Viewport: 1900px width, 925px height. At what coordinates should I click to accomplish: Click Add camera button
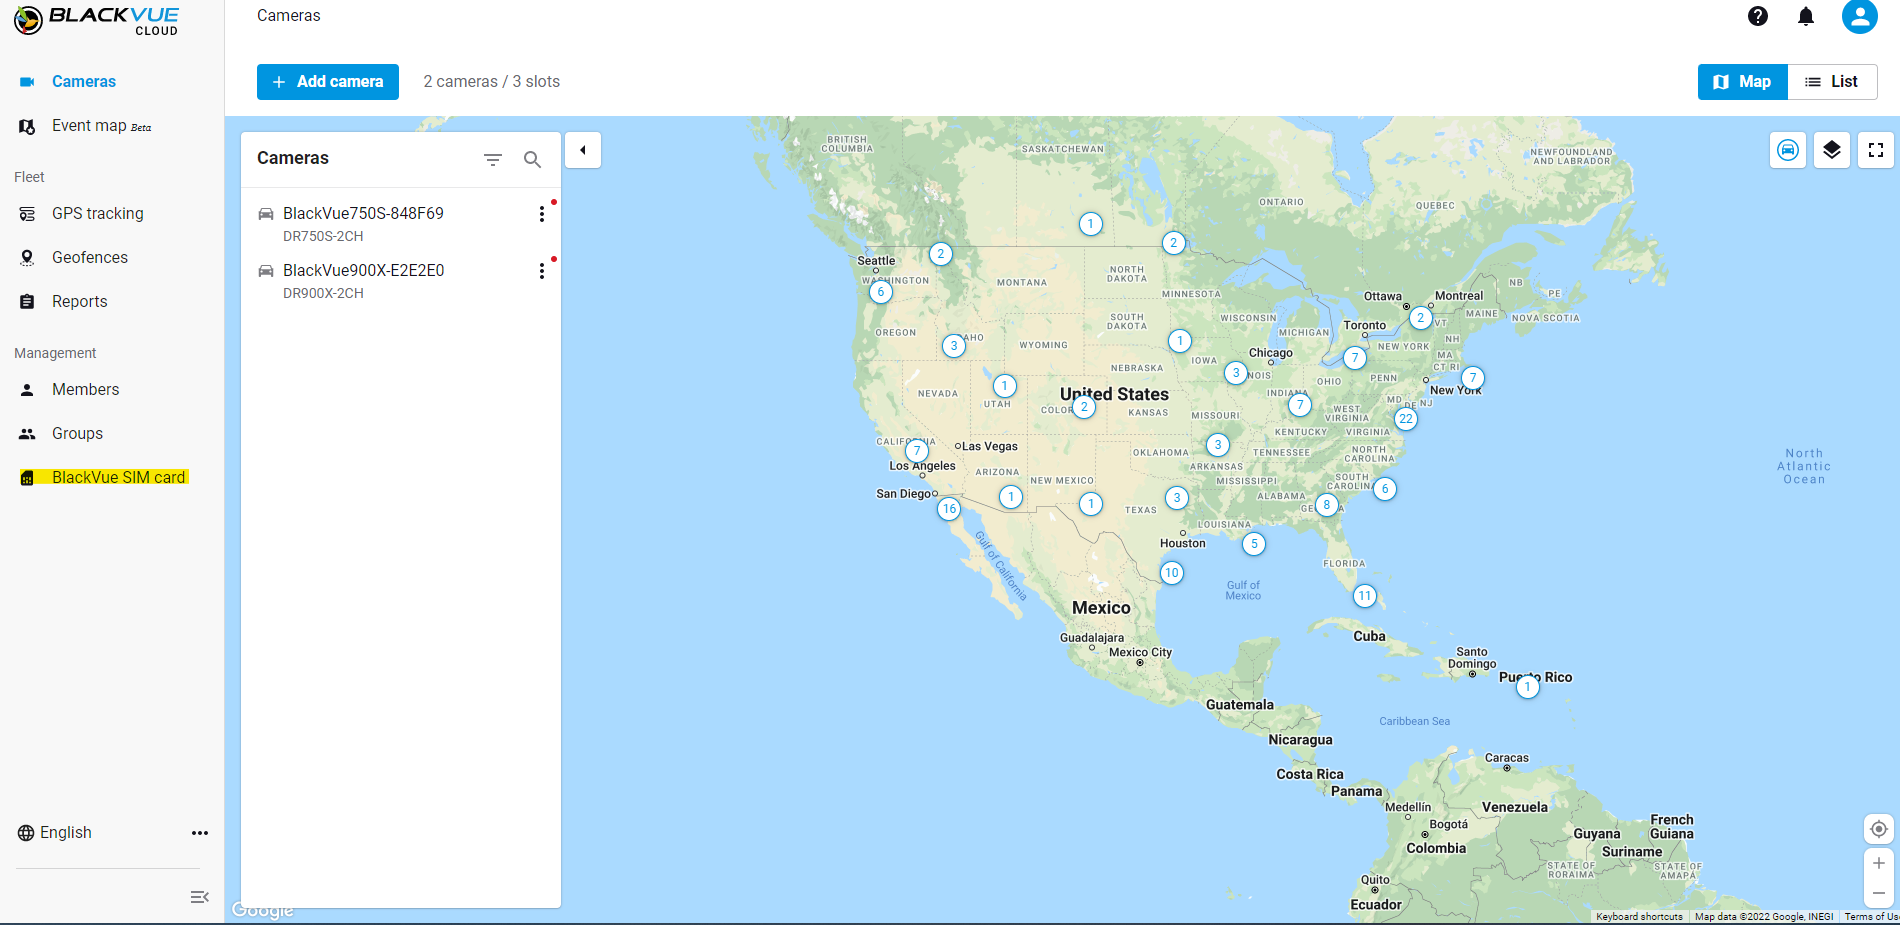pyautogui.click(x=328, y=82)
